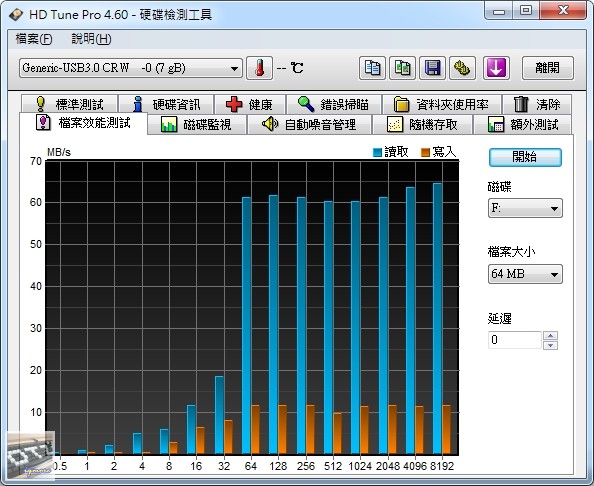
Task: Open the 標準測試 benchmark tab
Action: point(69,104)
